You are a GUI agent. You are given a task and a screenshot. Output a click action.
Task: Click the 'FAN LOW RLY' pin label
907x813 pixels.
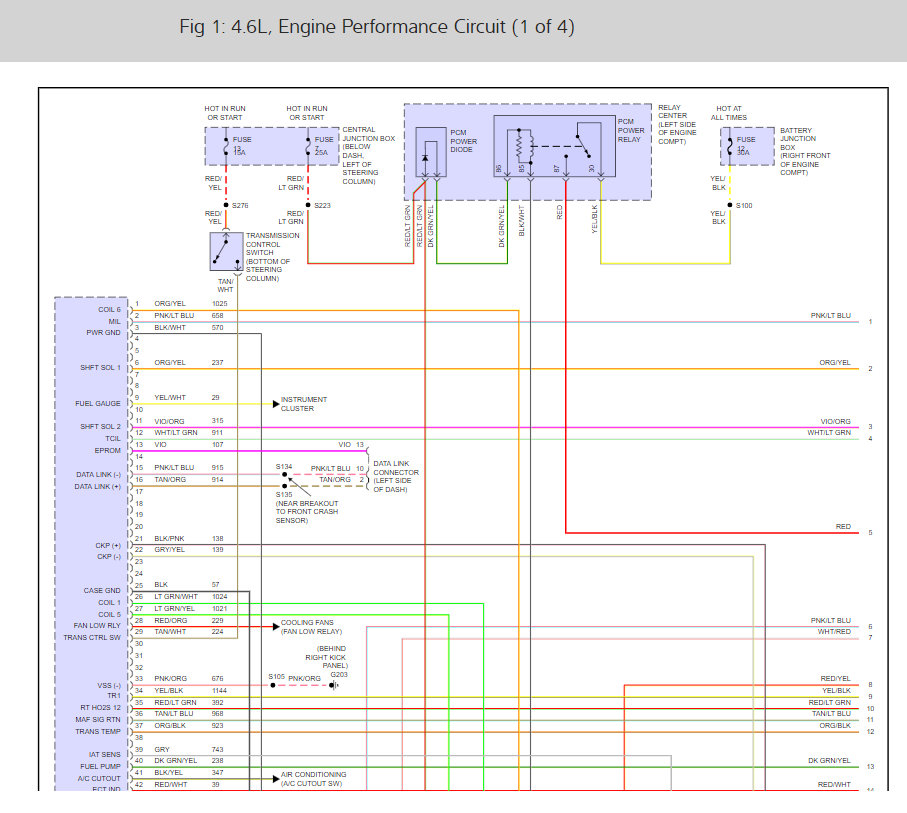click(97, 626)
